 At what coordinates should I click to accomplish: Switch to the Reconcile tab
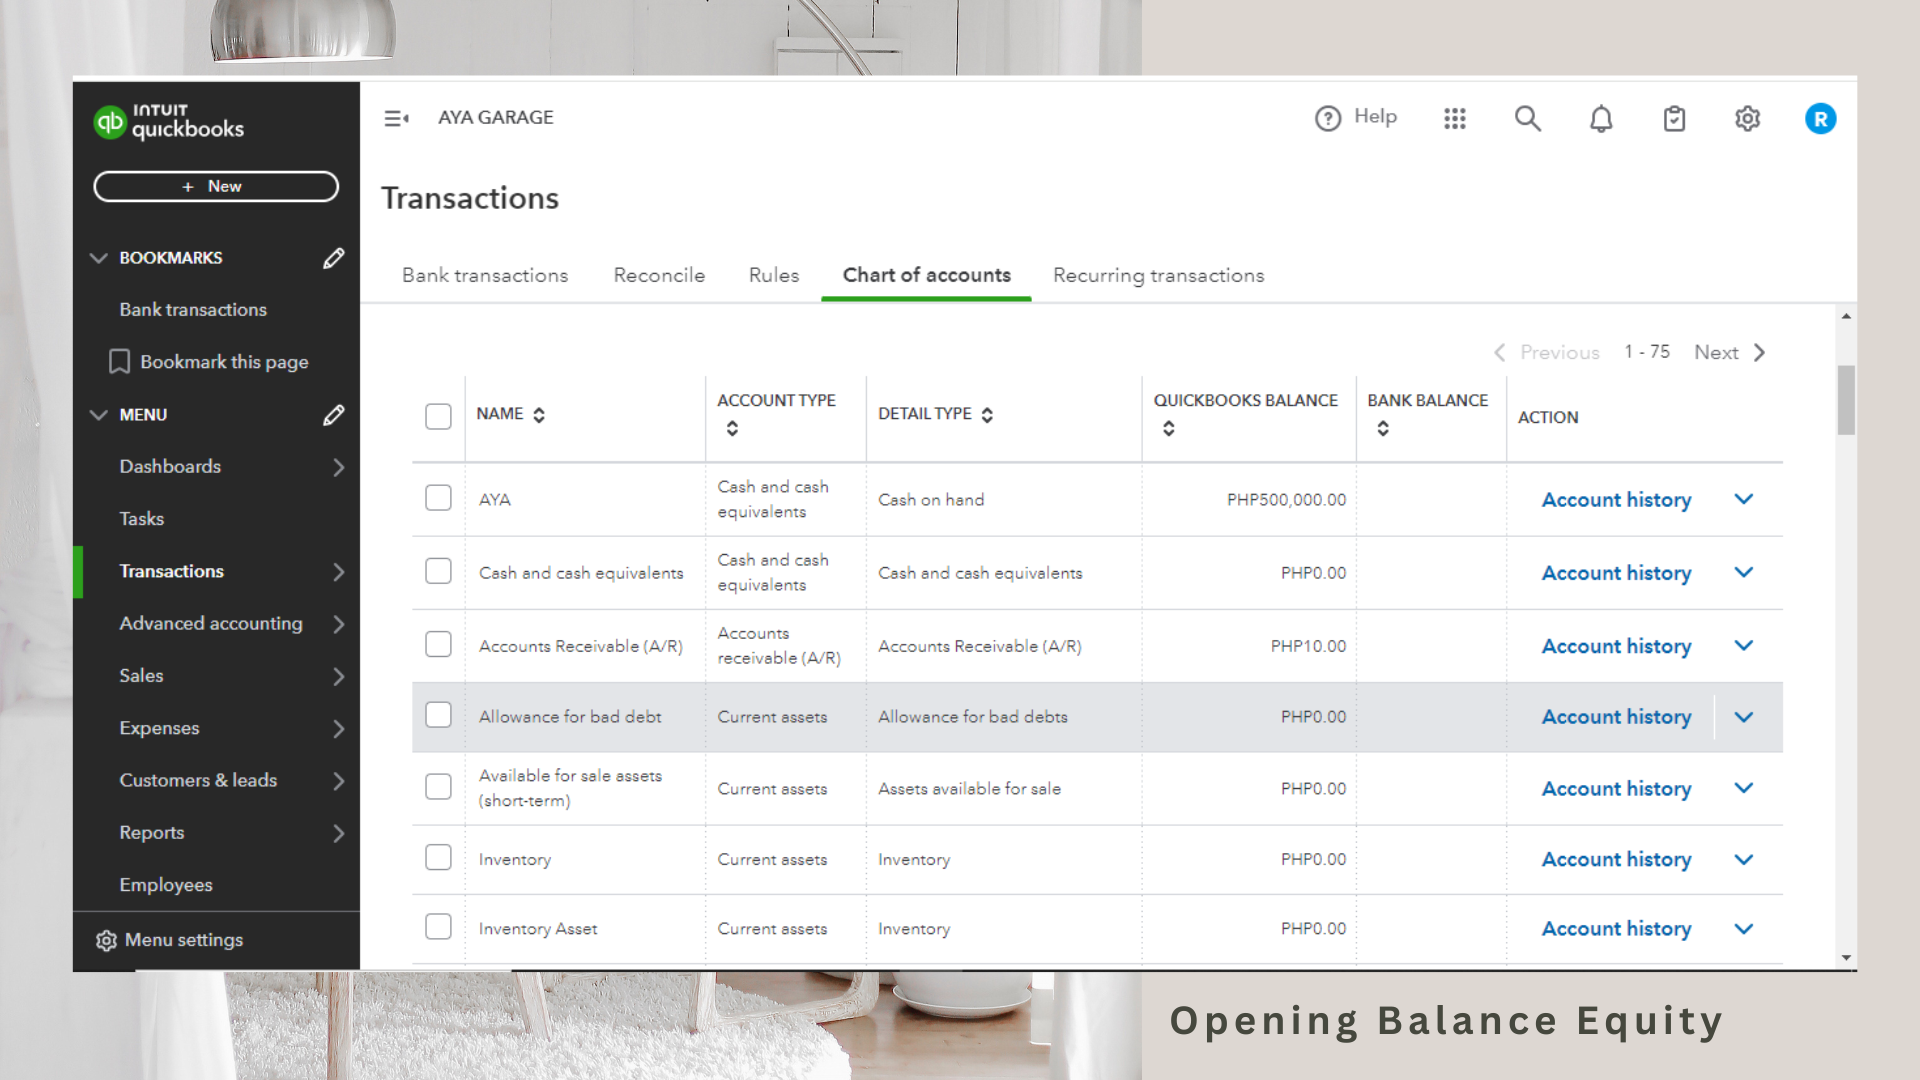(659, 275)
